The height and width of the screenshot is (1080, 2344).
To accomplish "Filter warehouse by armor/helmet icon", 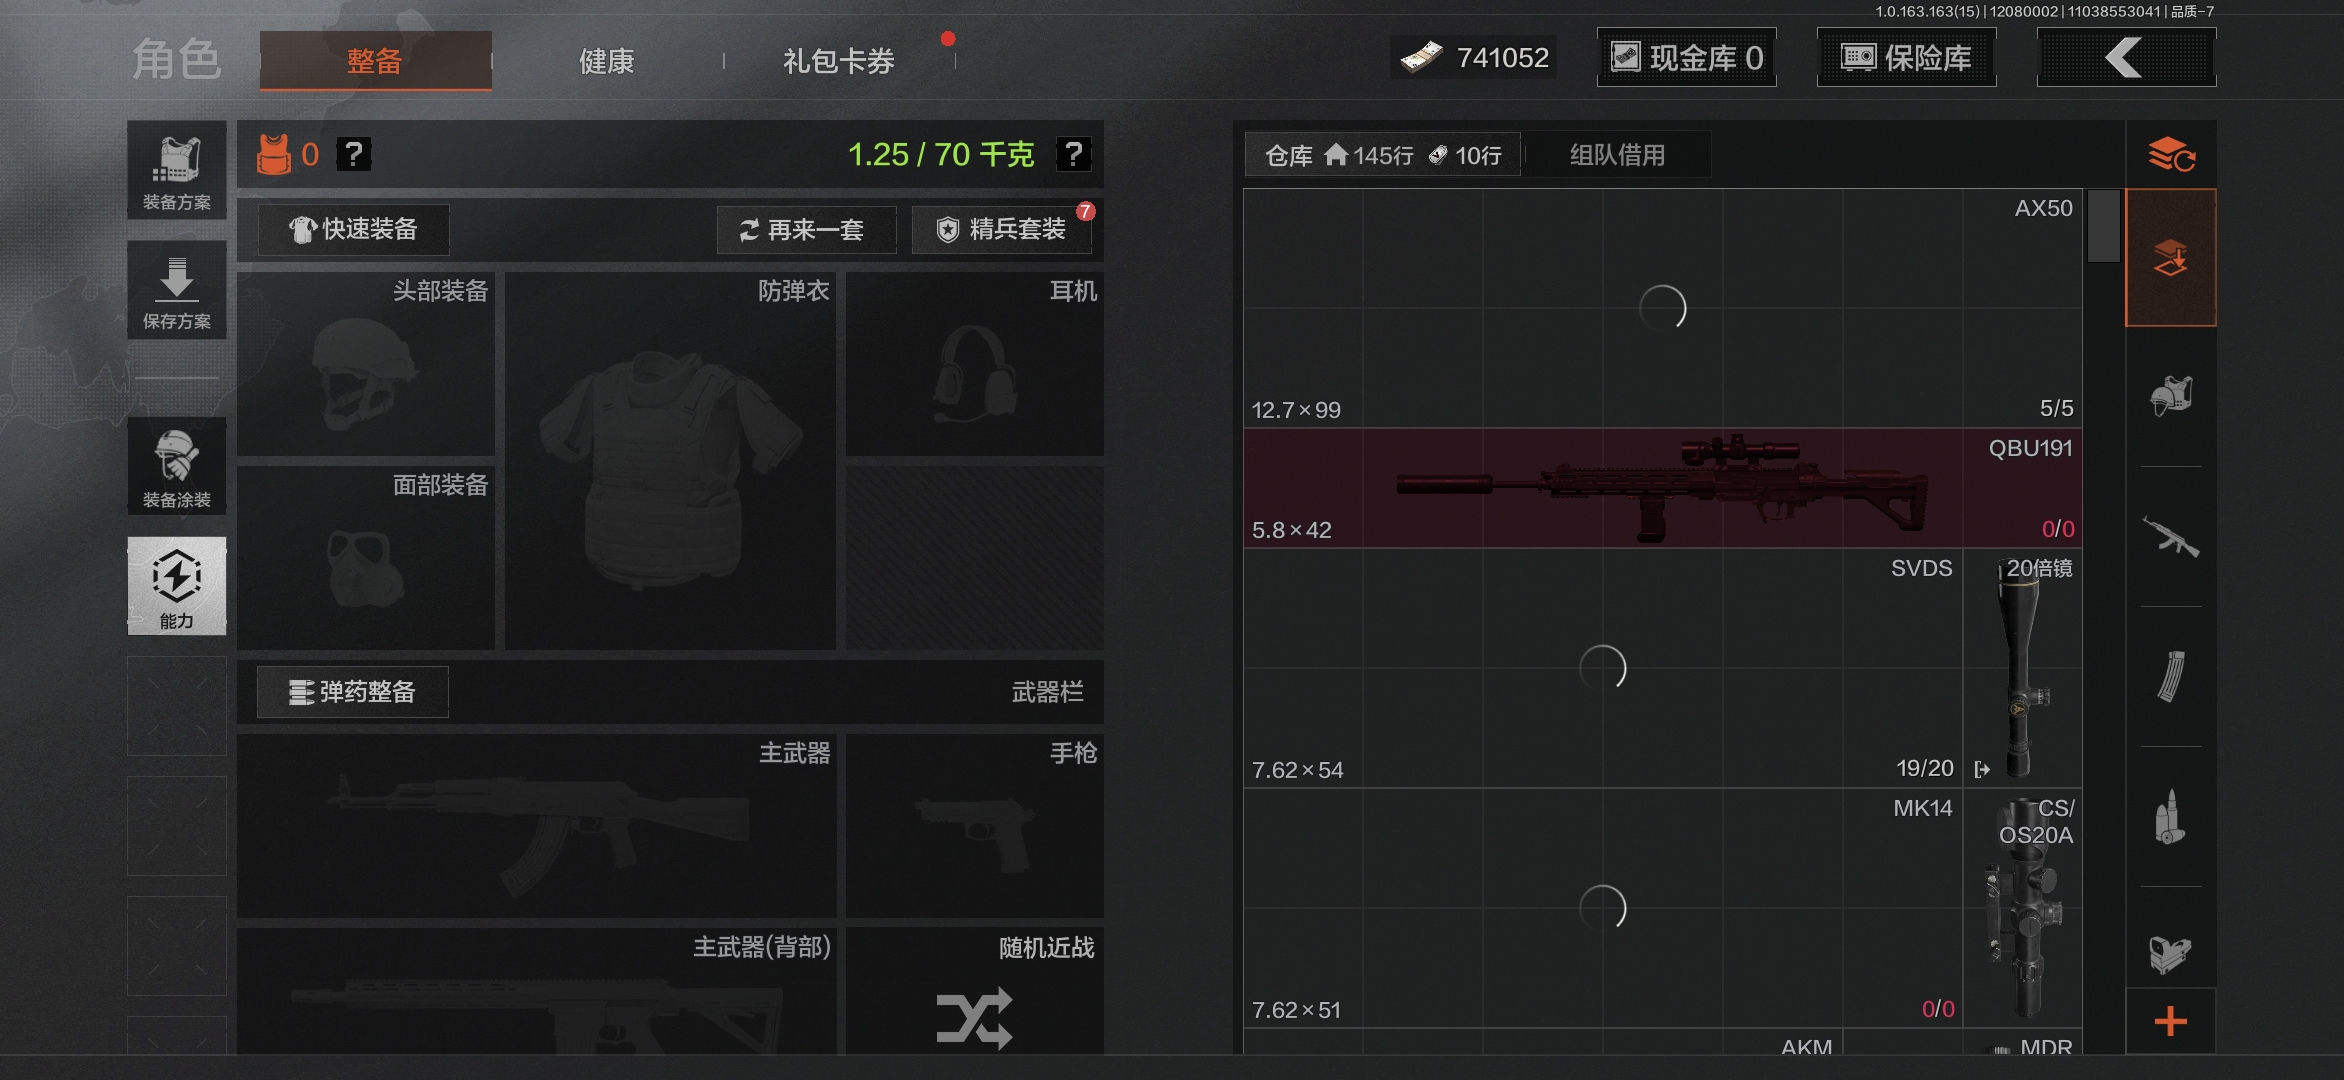I will pos(2170,396).
